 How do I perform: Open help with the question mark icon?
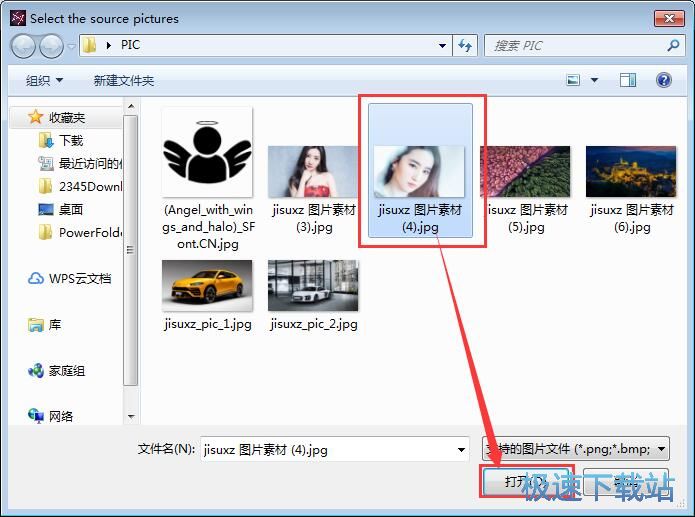(662, 80)
